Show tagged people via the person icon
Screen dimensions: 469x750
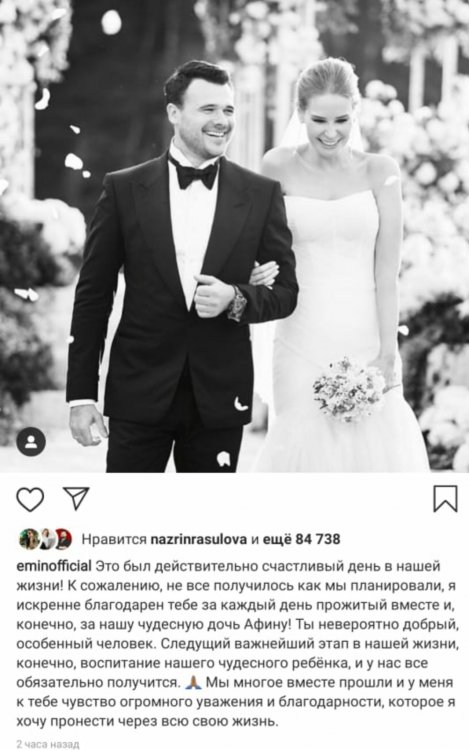[31, 441]
